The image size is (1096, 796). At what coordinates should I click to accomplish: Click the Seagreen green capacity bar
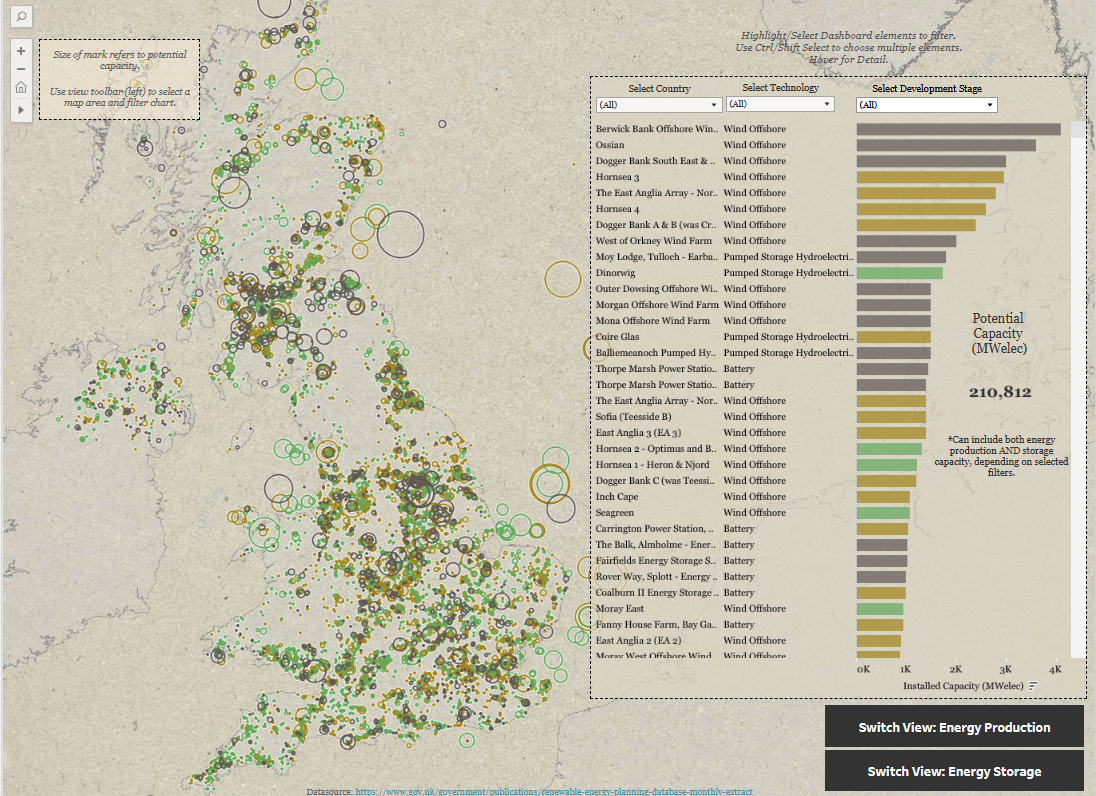[883, 513]
